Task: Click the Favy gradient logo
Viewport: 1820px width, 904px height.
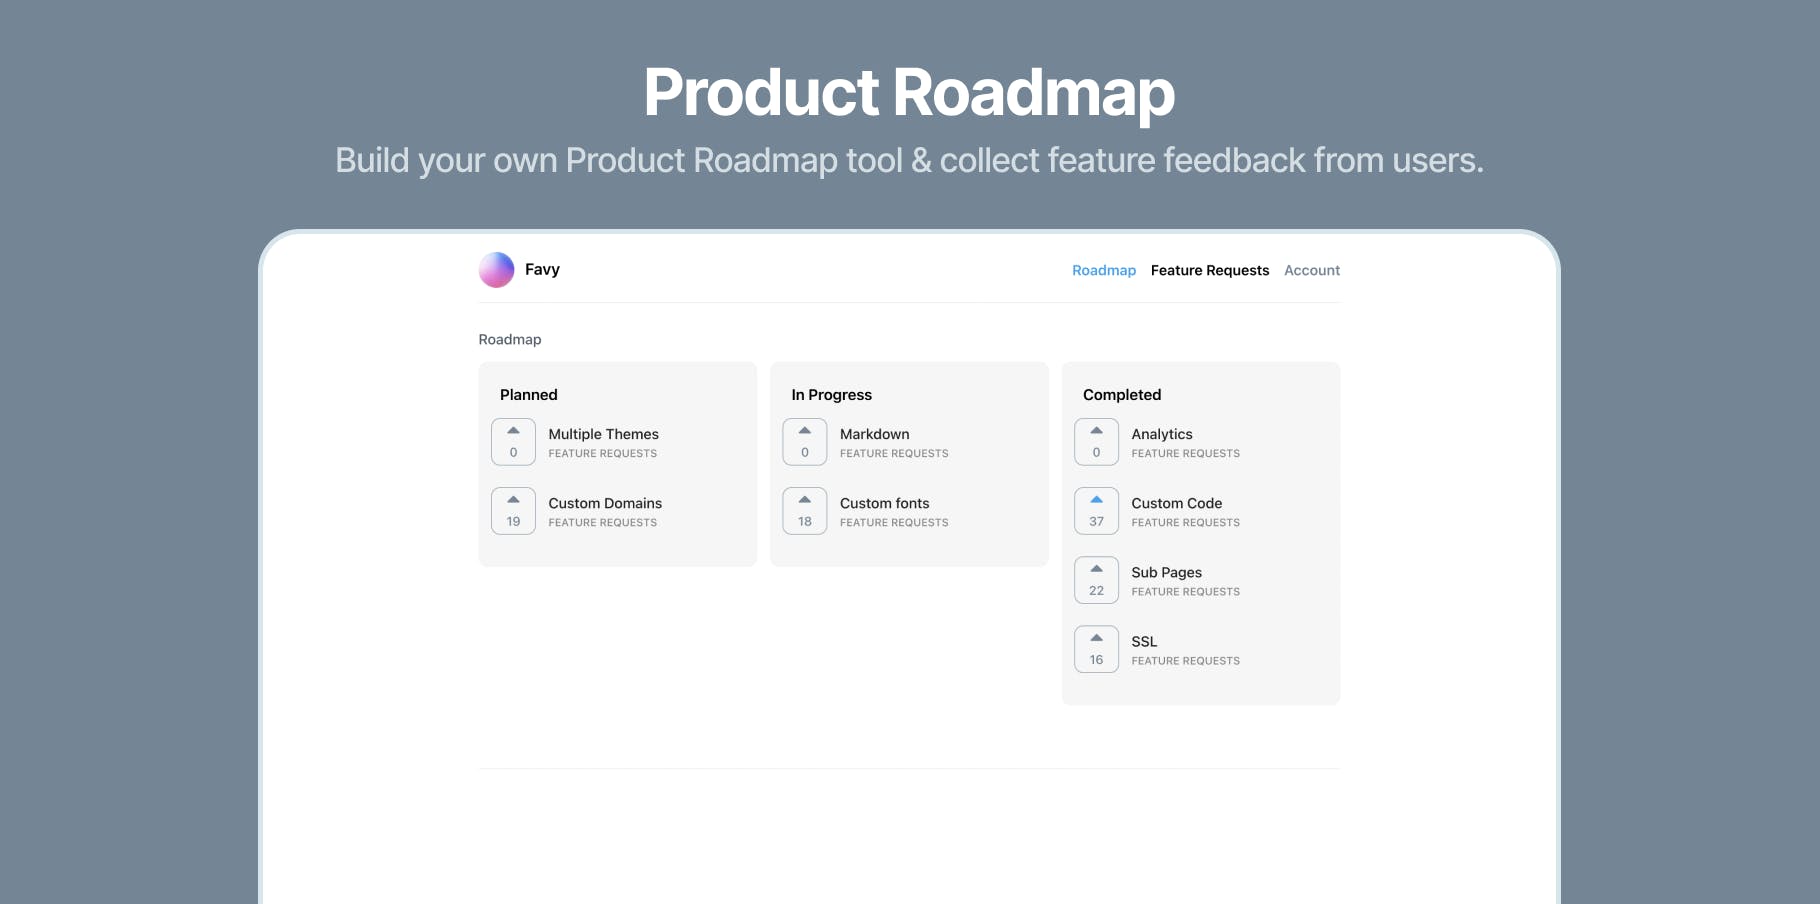Action: pyautogui.click(x=496, y=270)
